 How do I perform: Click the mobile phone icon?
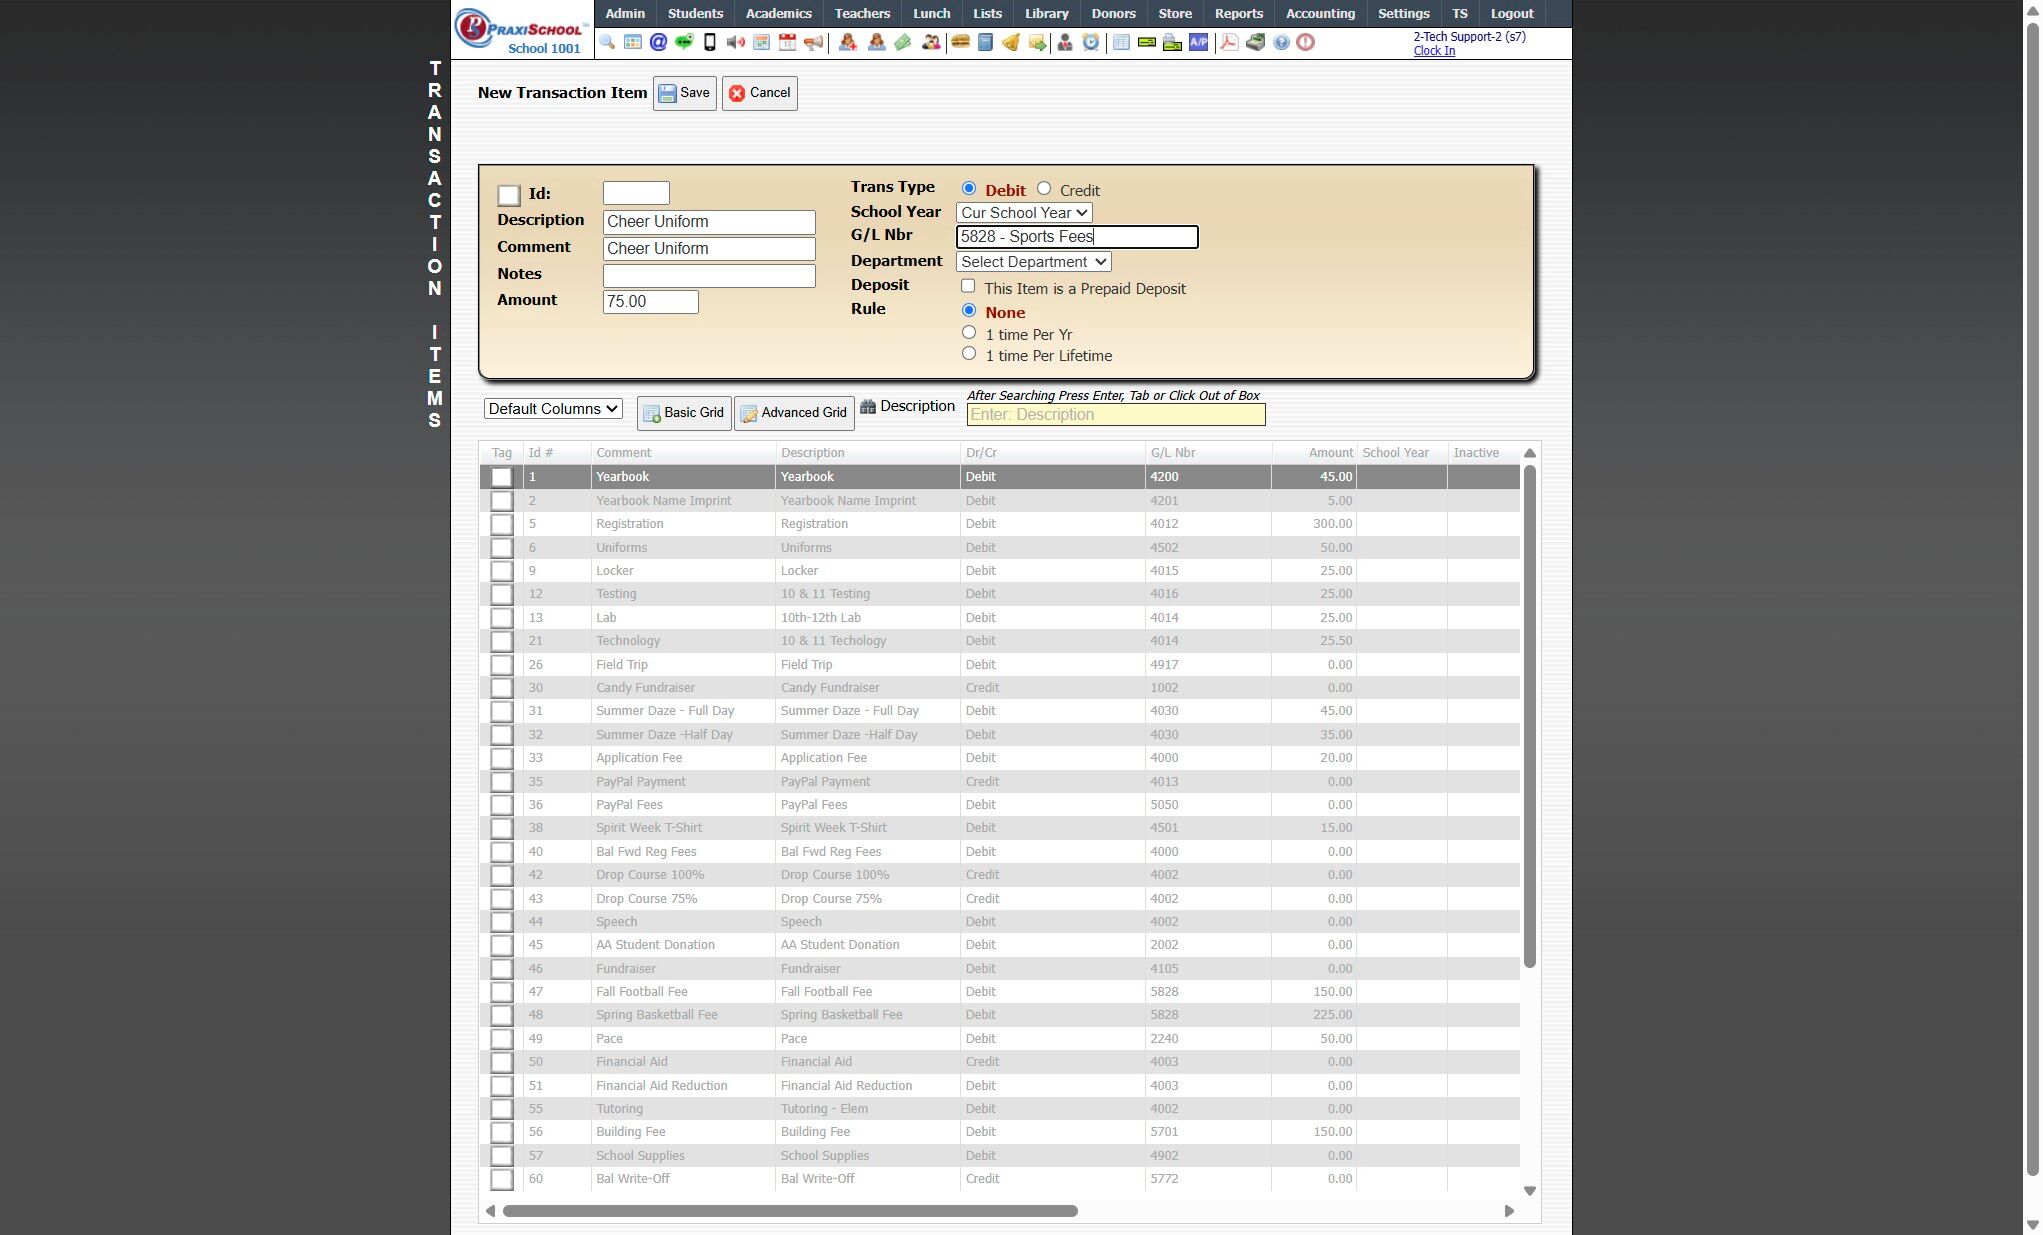pyautogui.click(x=710, y=42)
